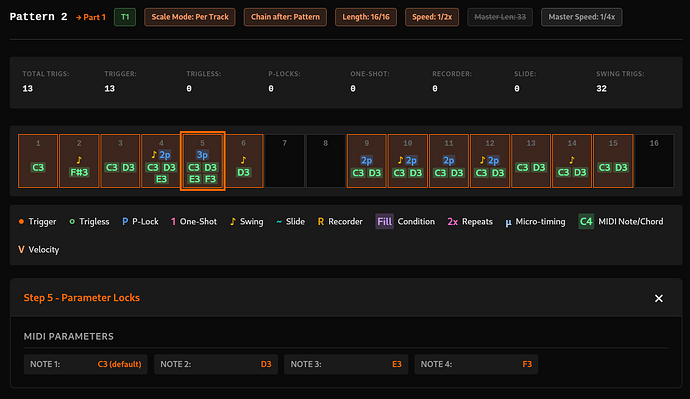Click the swing note icon on step 4

(154, 154)
